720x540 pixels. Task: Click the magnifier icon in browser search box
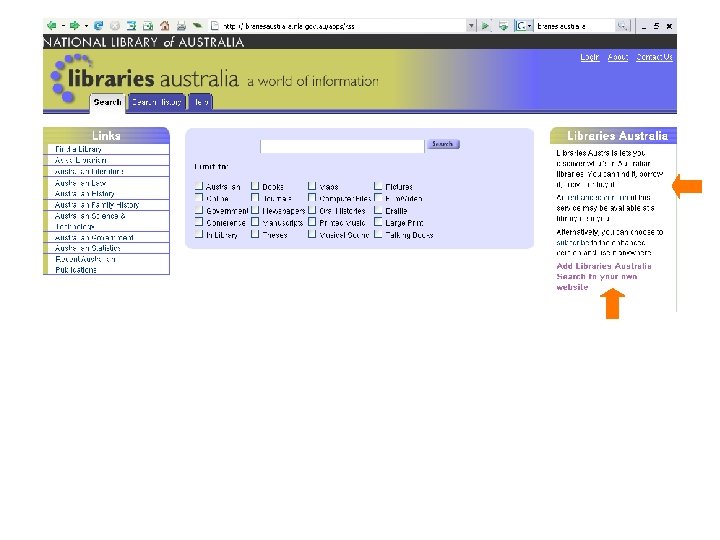click(x=622, y=26)
